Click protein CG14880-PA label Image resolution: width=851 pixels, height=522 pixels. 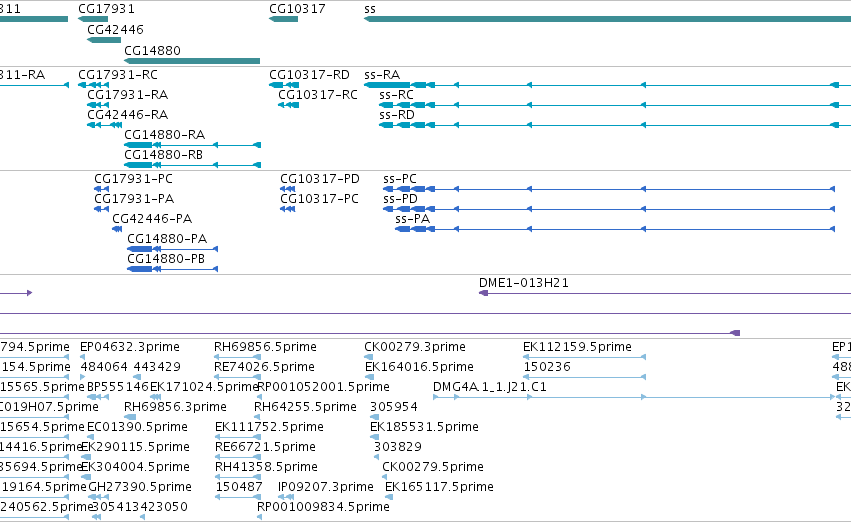(x=167, y=239)
